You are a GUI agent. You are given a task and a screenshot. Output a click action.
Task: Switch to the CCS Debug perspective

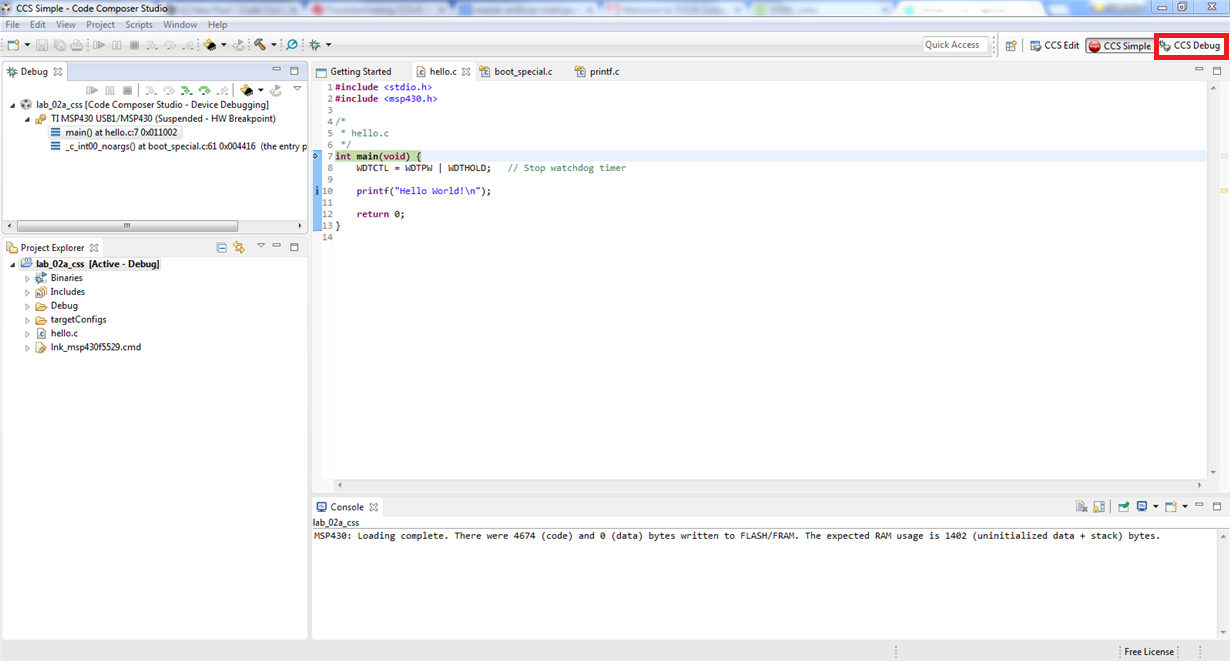pyautogui.click(x=1190, y=46)
